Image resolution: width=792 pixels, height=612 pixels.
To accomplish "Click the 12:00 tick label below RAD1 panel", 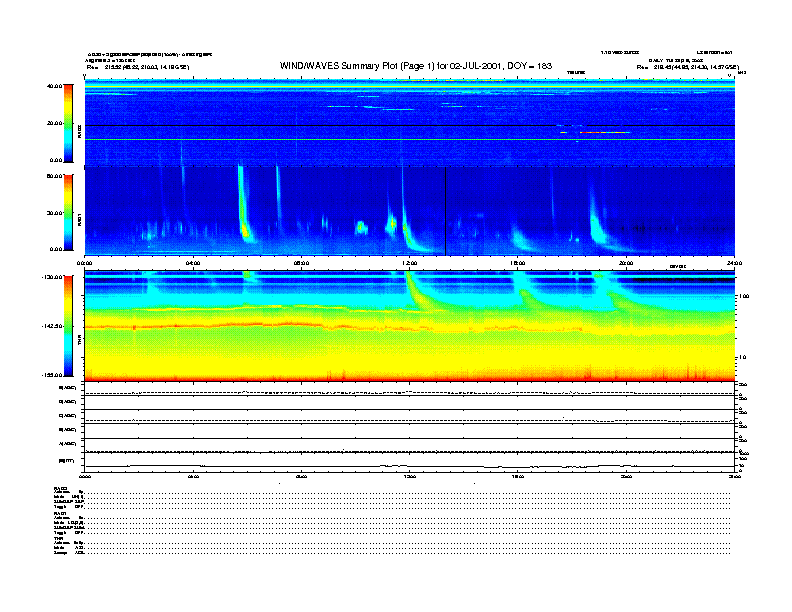I will [x=410, y=263].
